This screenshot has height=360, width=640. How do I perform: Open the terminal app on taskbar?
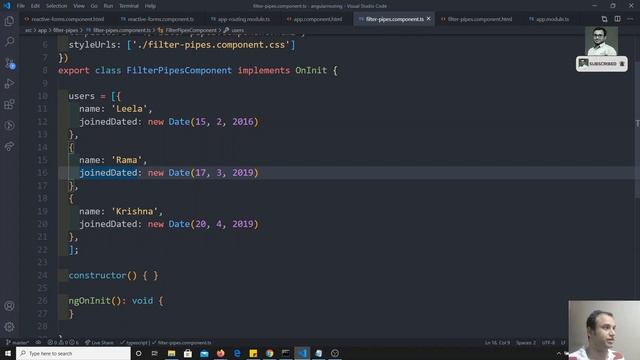coord(286,353)
